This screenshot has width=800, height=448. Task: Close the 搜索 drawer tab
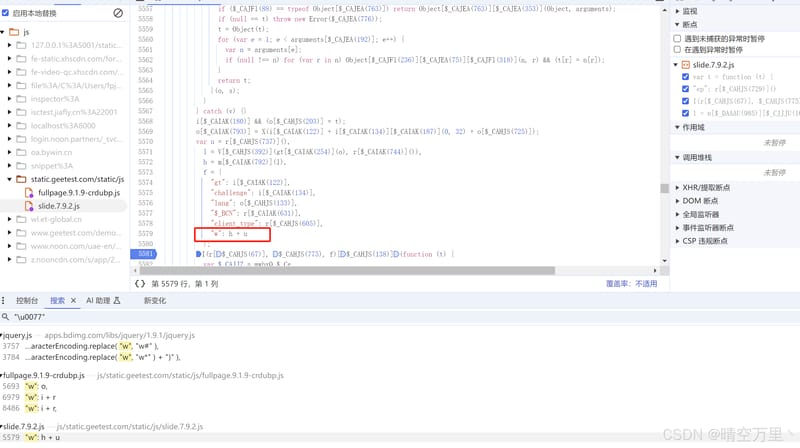(x=73, y=301)
